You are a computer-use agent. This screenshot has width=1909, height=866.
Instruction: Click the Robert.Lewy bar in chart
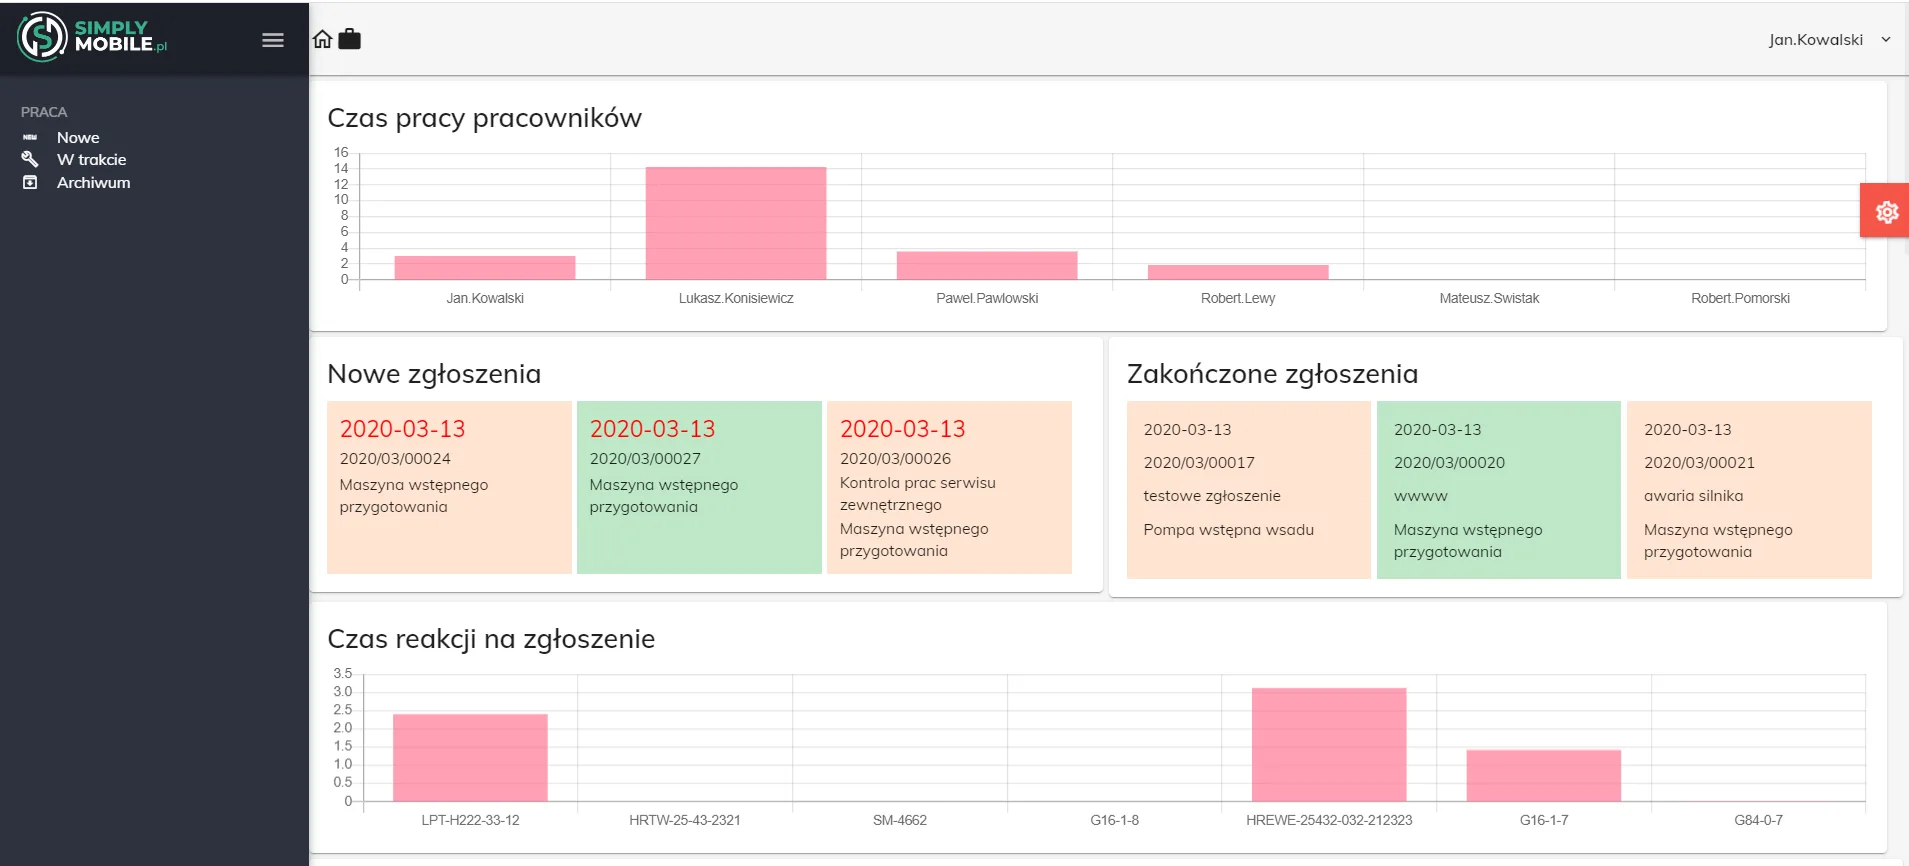click(x=1238, y=272)
